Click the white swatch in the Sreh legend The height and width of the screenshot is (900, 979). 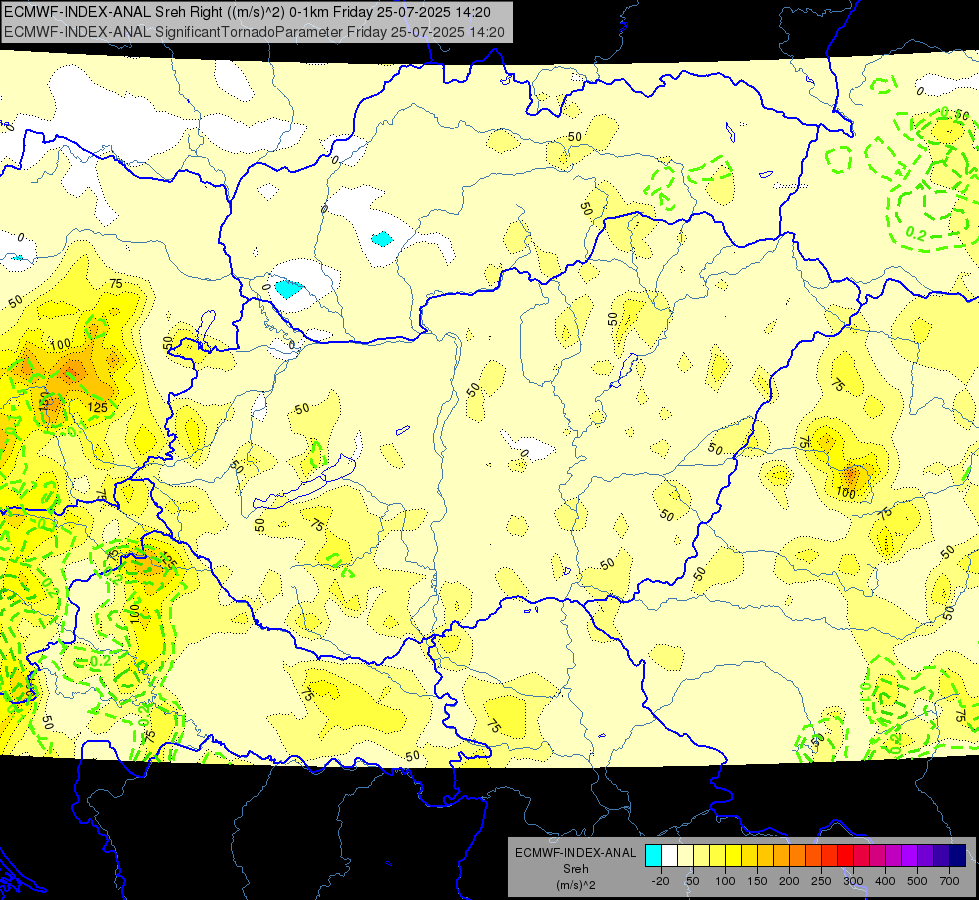(669, 855)
